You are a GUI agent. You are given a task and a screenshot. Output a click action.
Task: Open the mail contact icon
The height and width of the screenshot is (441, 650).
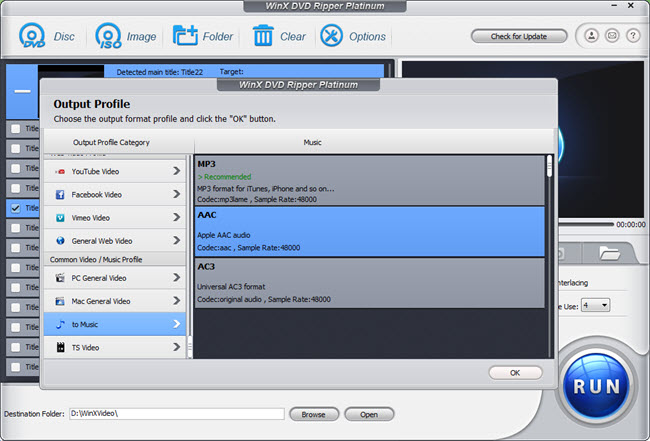coord(612,36)
